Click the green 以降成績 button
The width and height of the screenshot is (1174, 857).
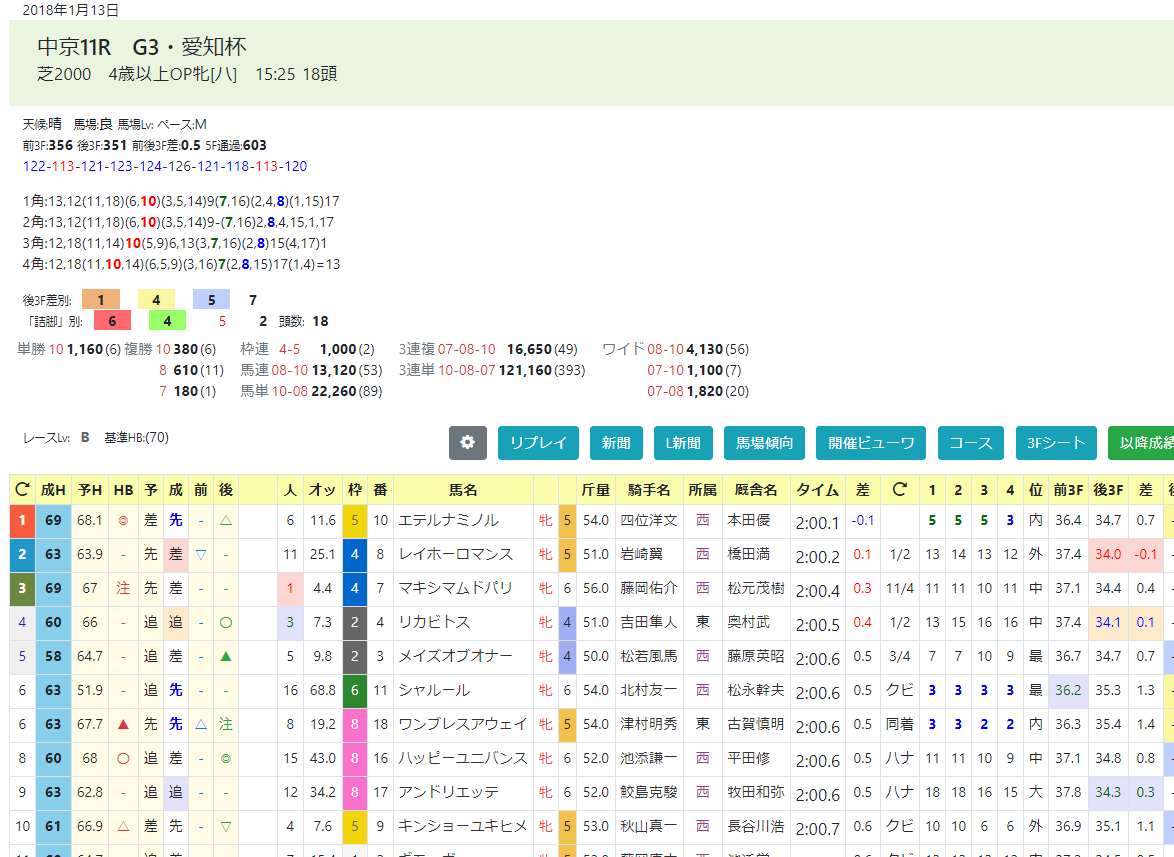coord(1141,443)
